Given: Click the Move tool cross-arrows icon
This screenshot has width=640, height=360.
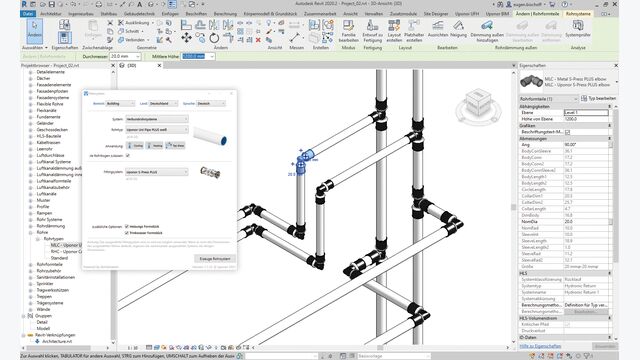Looking at the screenshot, I should (x=187, y=38).
